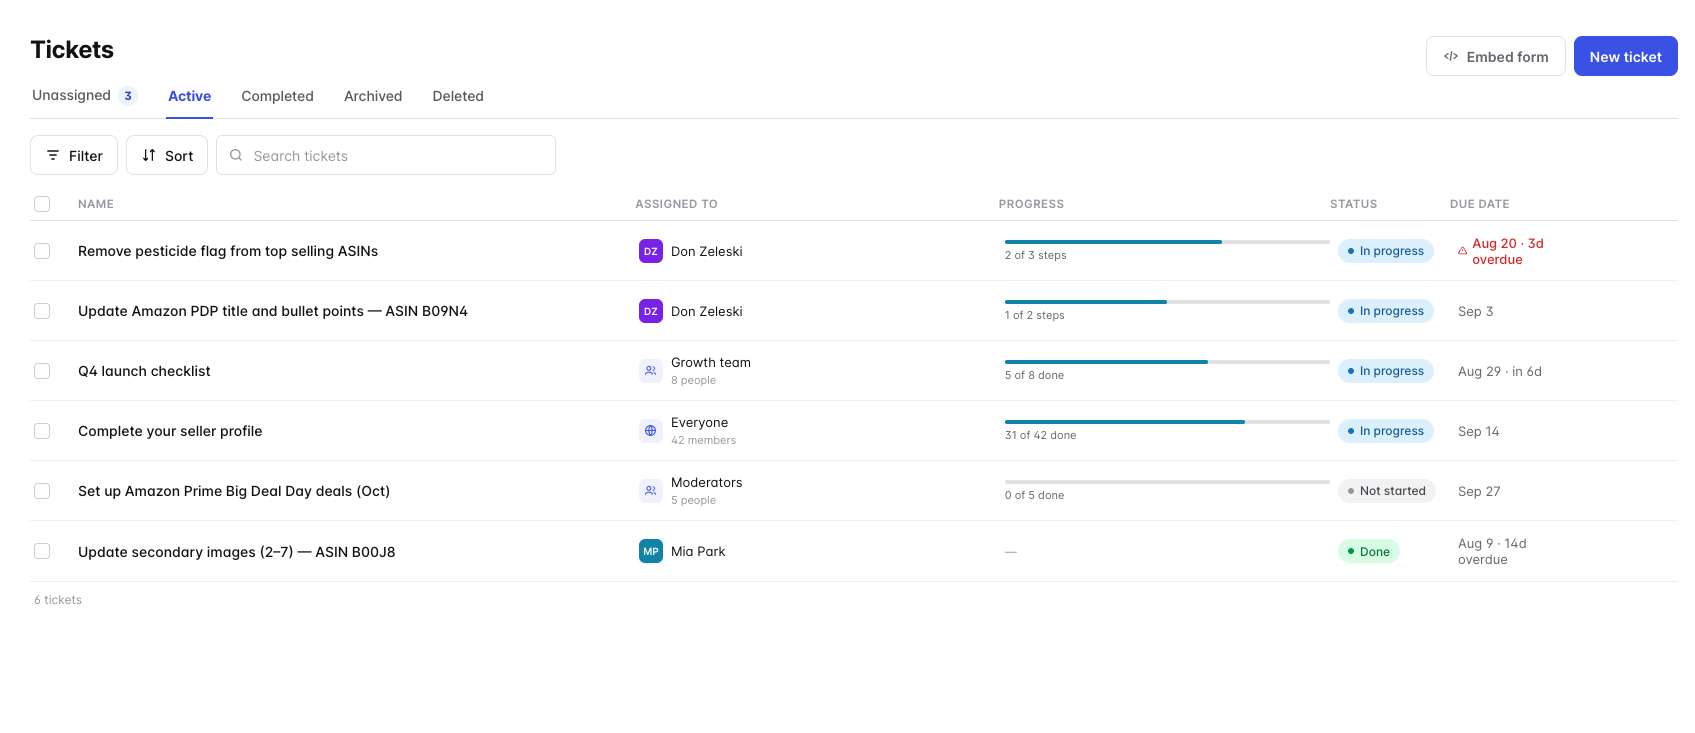Click the unassigned count badge 3
Image resolution: width=1695 pixels, height=733 pixels.
click(128, 96)
